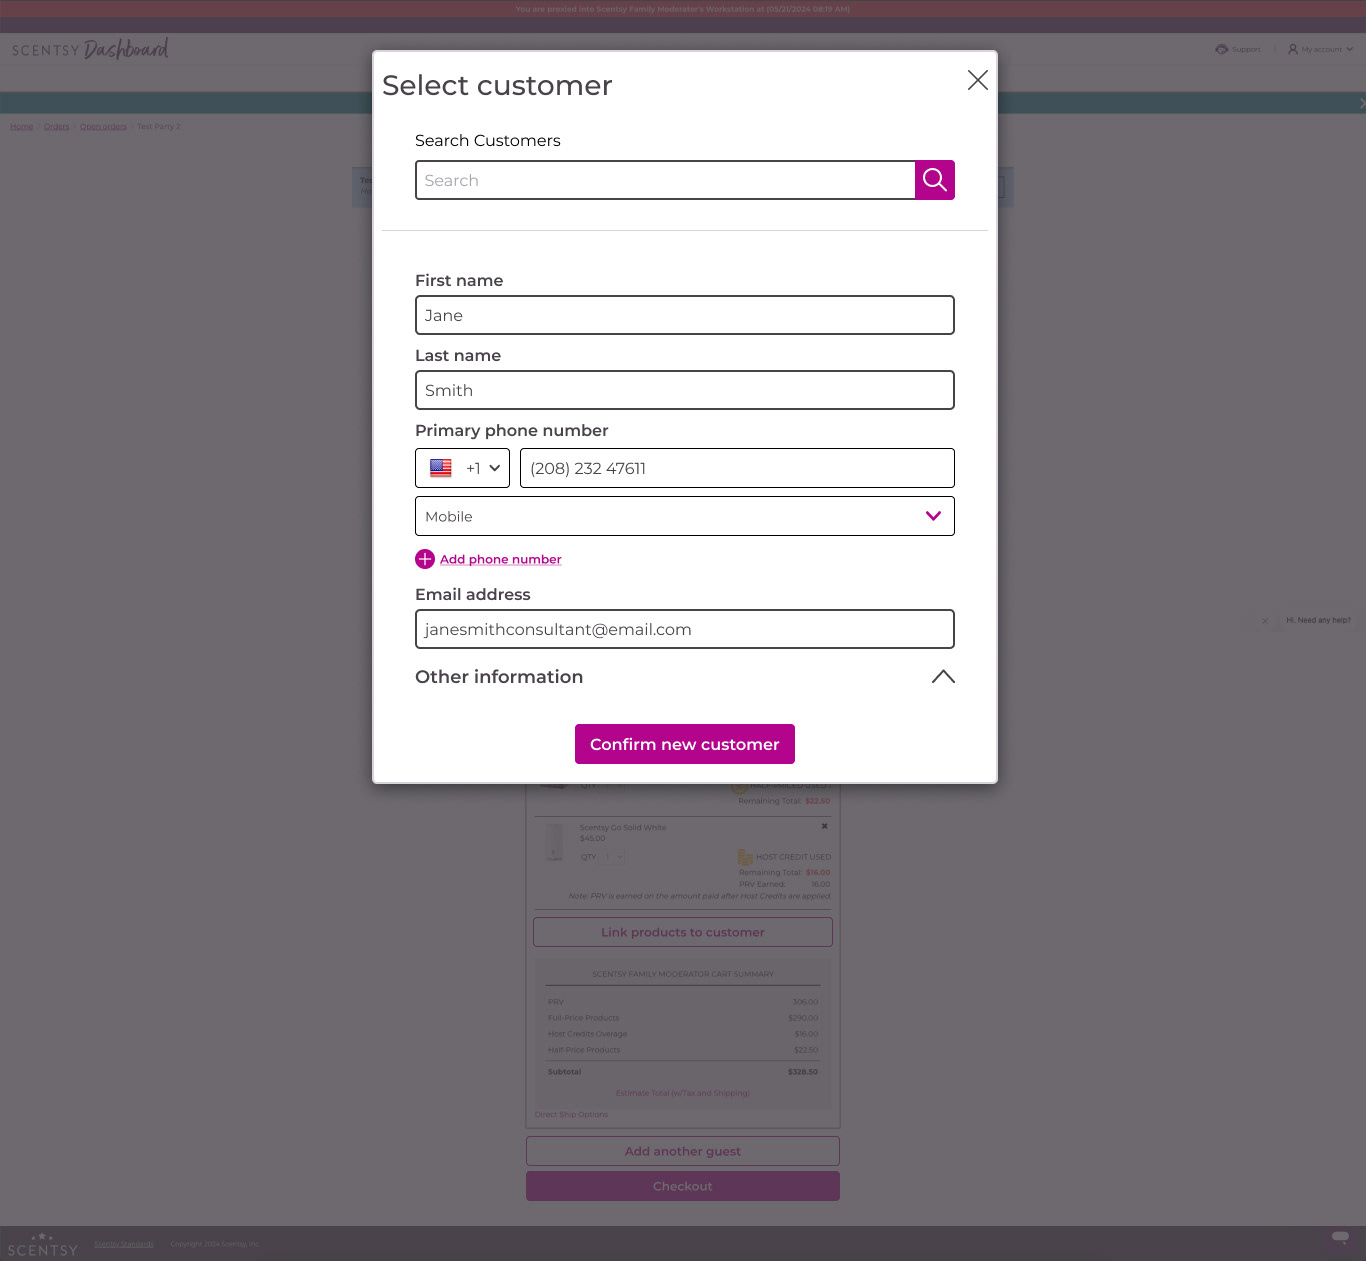The width and height of the screenshot is (1366, 1261).
Task: Dismiss the teal banner with its X
Action: coord(1361,103)
